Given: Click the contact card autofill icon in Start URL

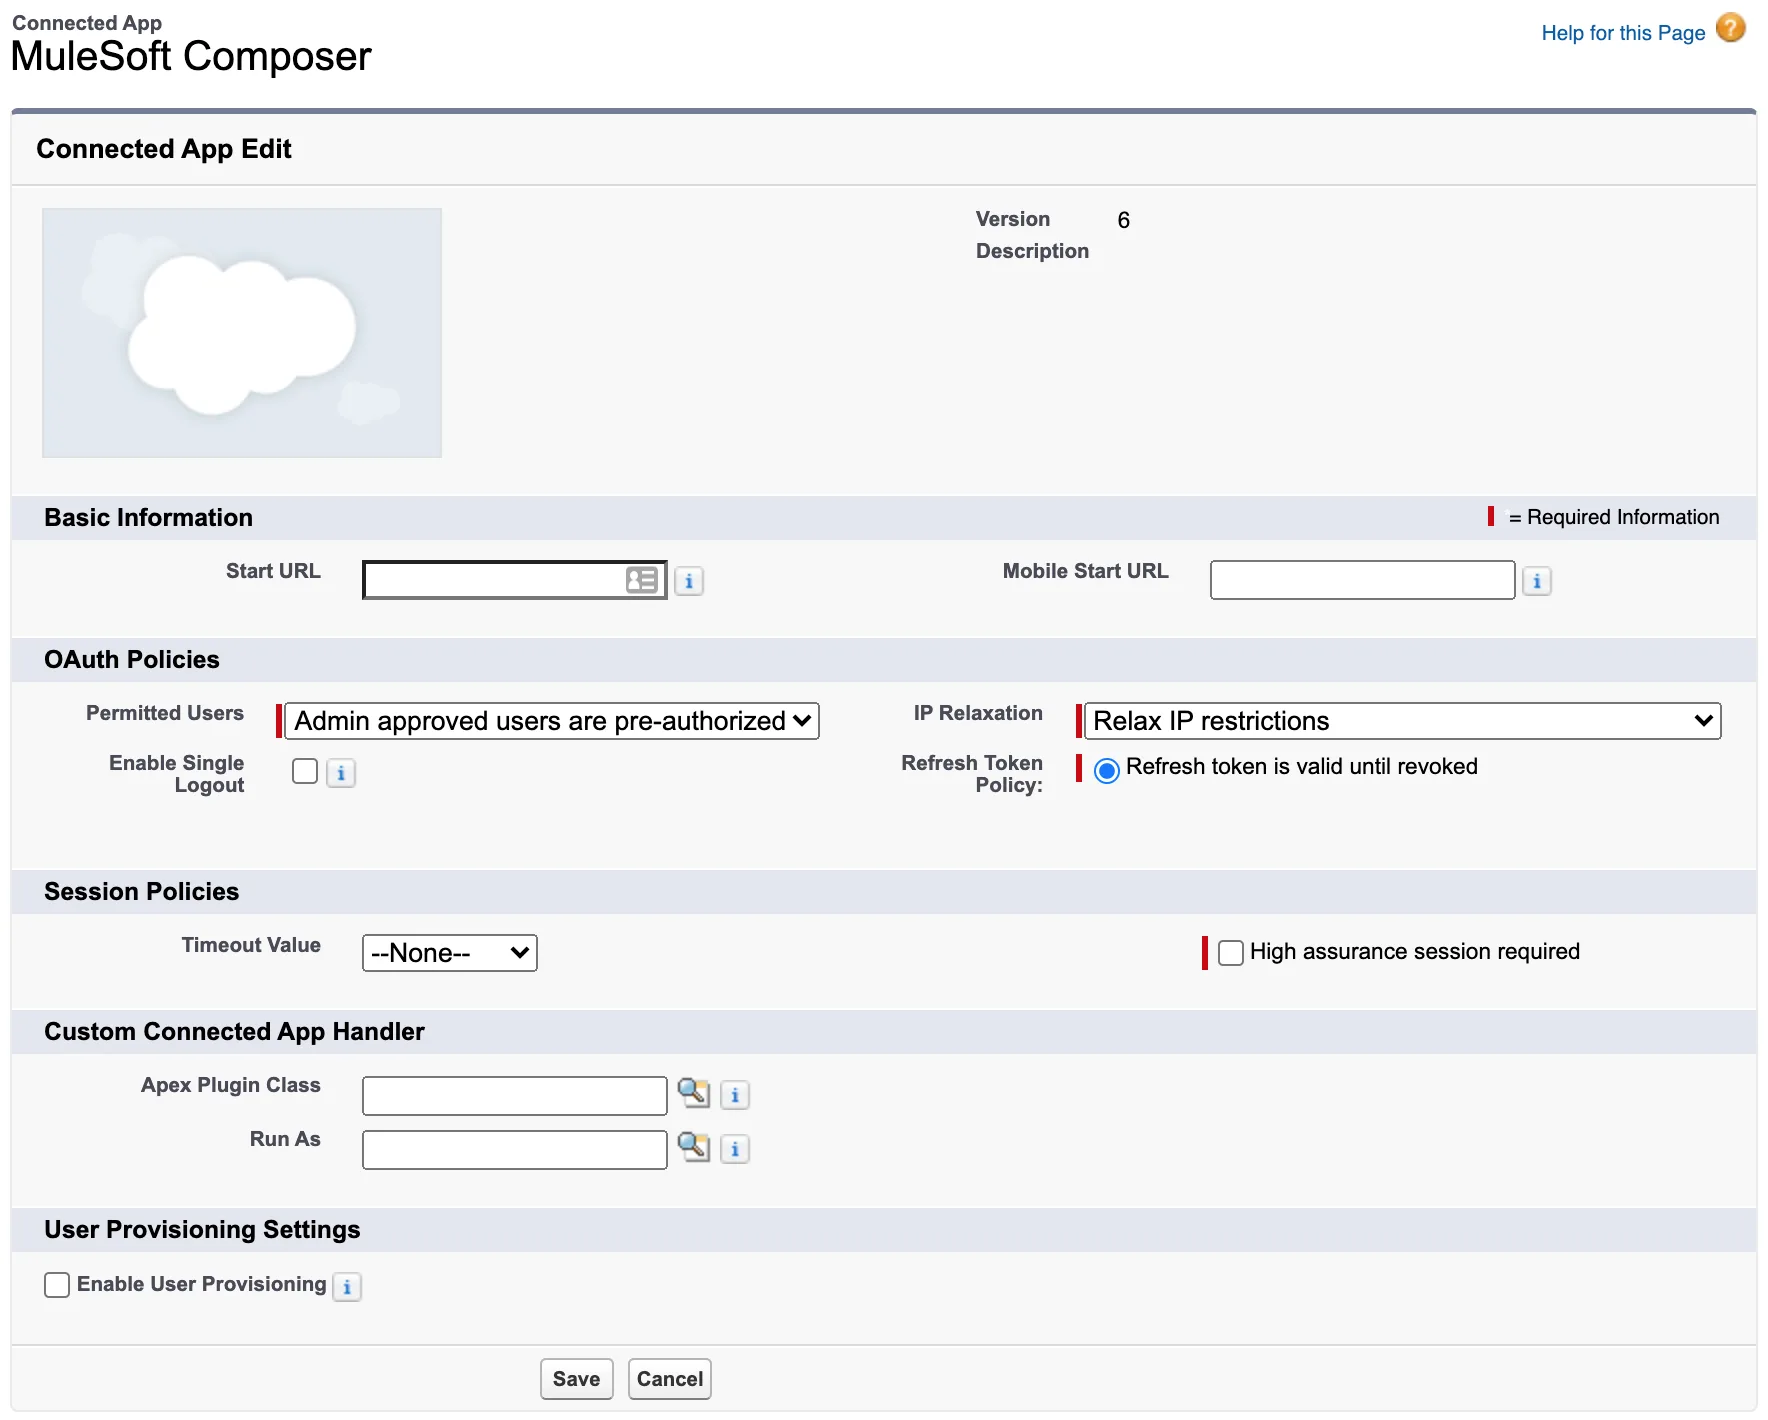Looking at the screenshot, I should pyautogui.click(x=641, y=580).
